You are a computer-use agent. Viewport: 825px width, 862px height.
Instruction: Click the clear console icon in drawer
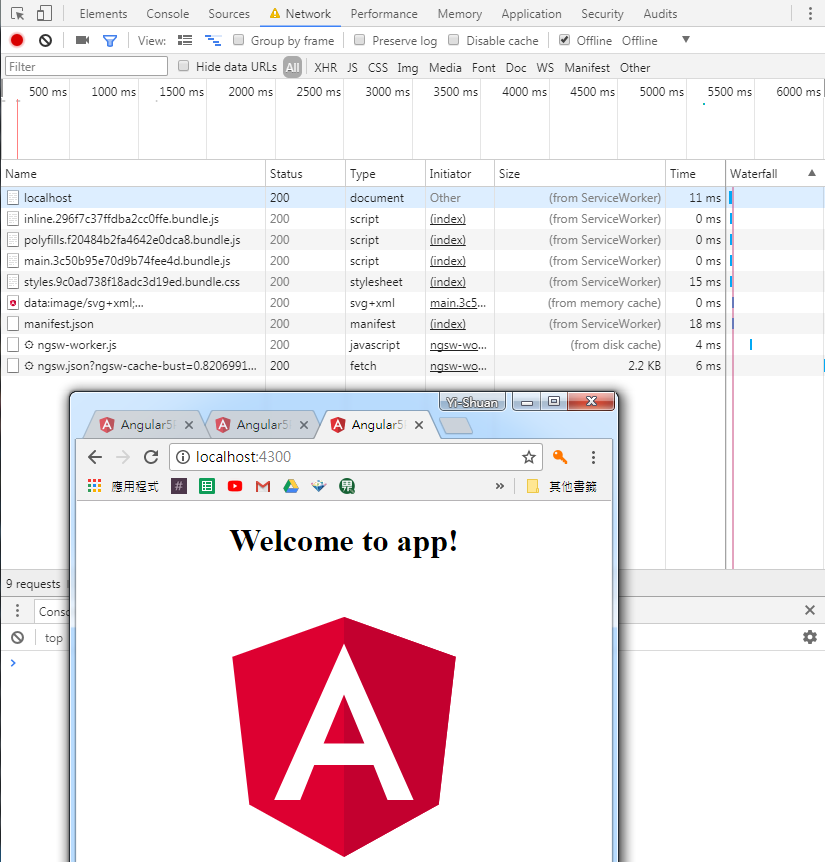coord(18,637)
